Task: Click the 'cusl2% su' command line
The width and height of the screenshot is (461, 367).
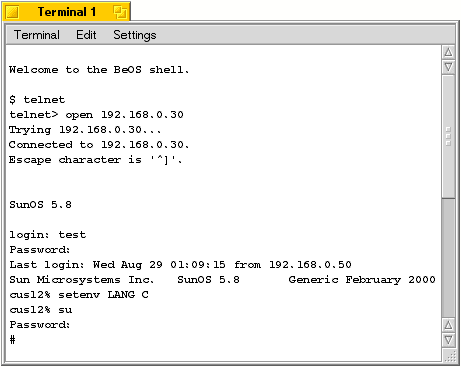Action: point(41,310)
